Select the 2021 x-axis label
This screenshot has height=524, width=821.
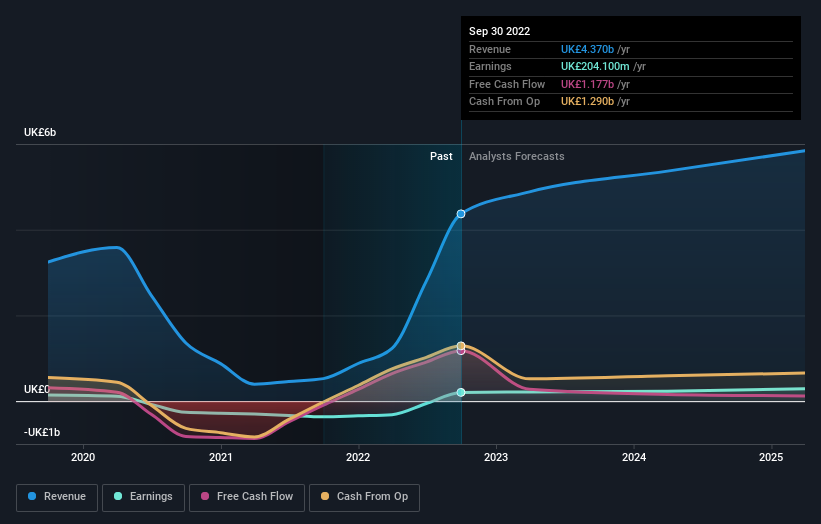point(220,457)
